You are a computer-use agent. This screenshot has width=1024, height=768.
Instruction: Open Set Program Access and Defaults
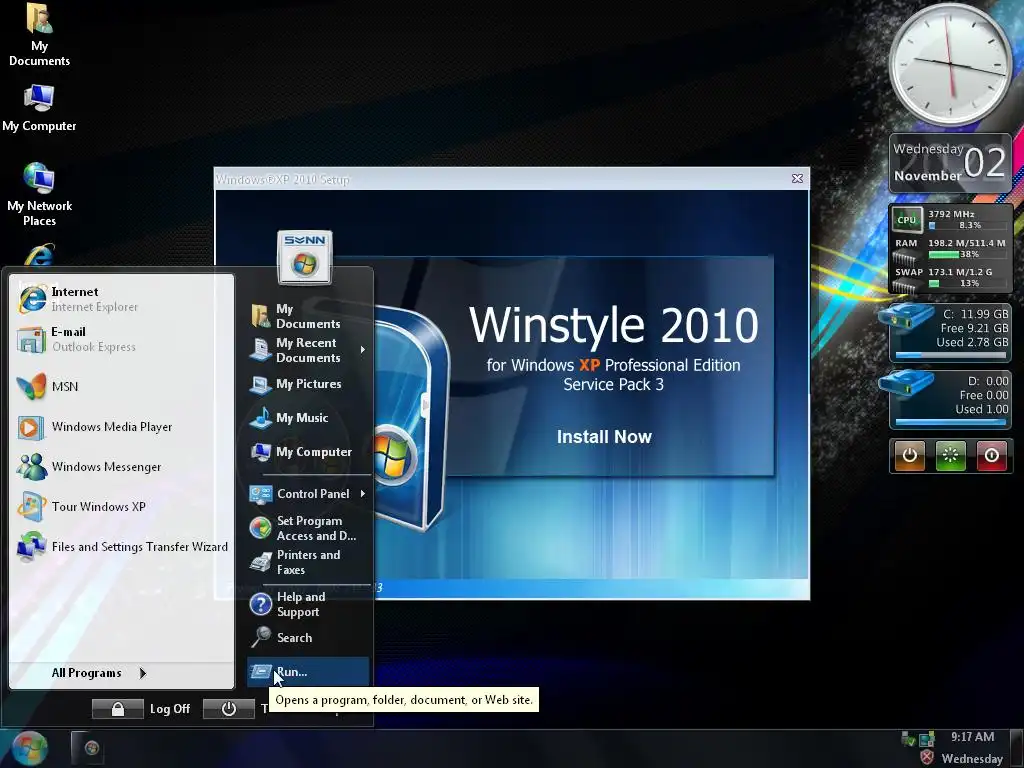(x=308, y=528)
